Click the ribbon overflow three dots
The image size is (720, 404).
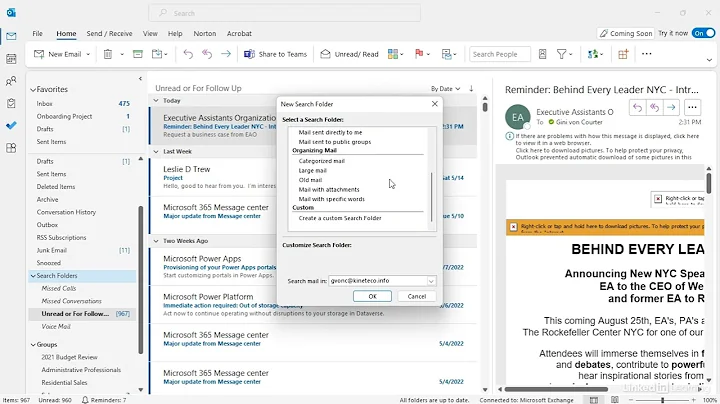coord(647,54)
